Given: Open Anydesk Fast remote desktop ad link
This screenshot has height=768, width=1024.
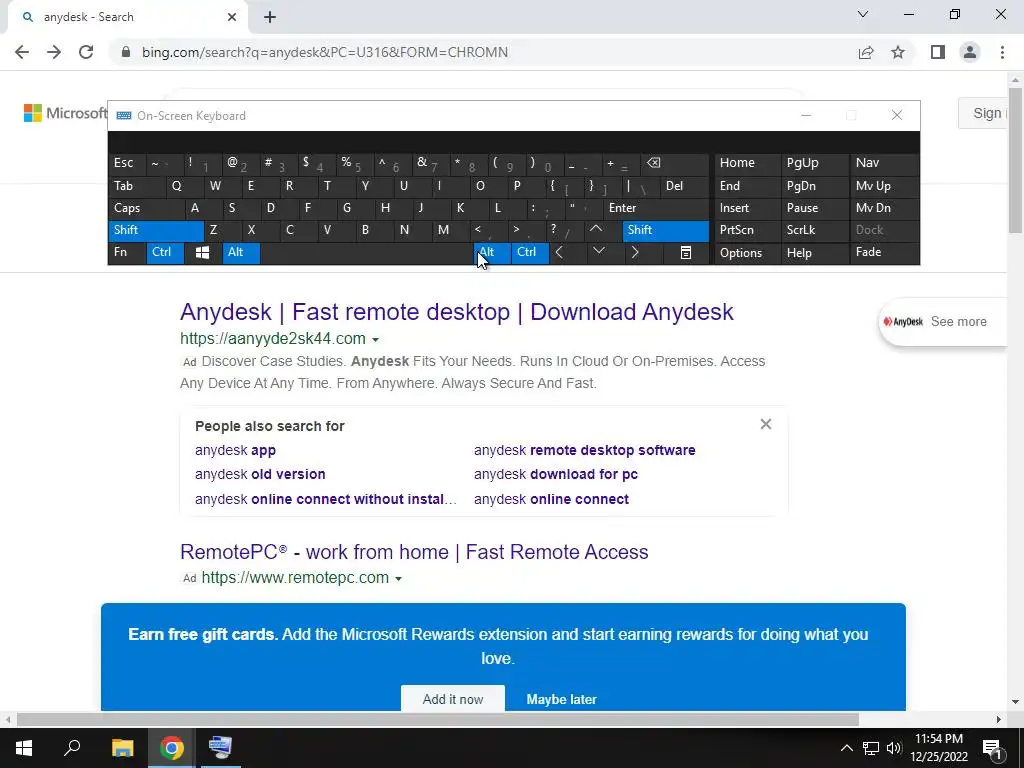Looking at the screenshot, I should pos(456,312).
